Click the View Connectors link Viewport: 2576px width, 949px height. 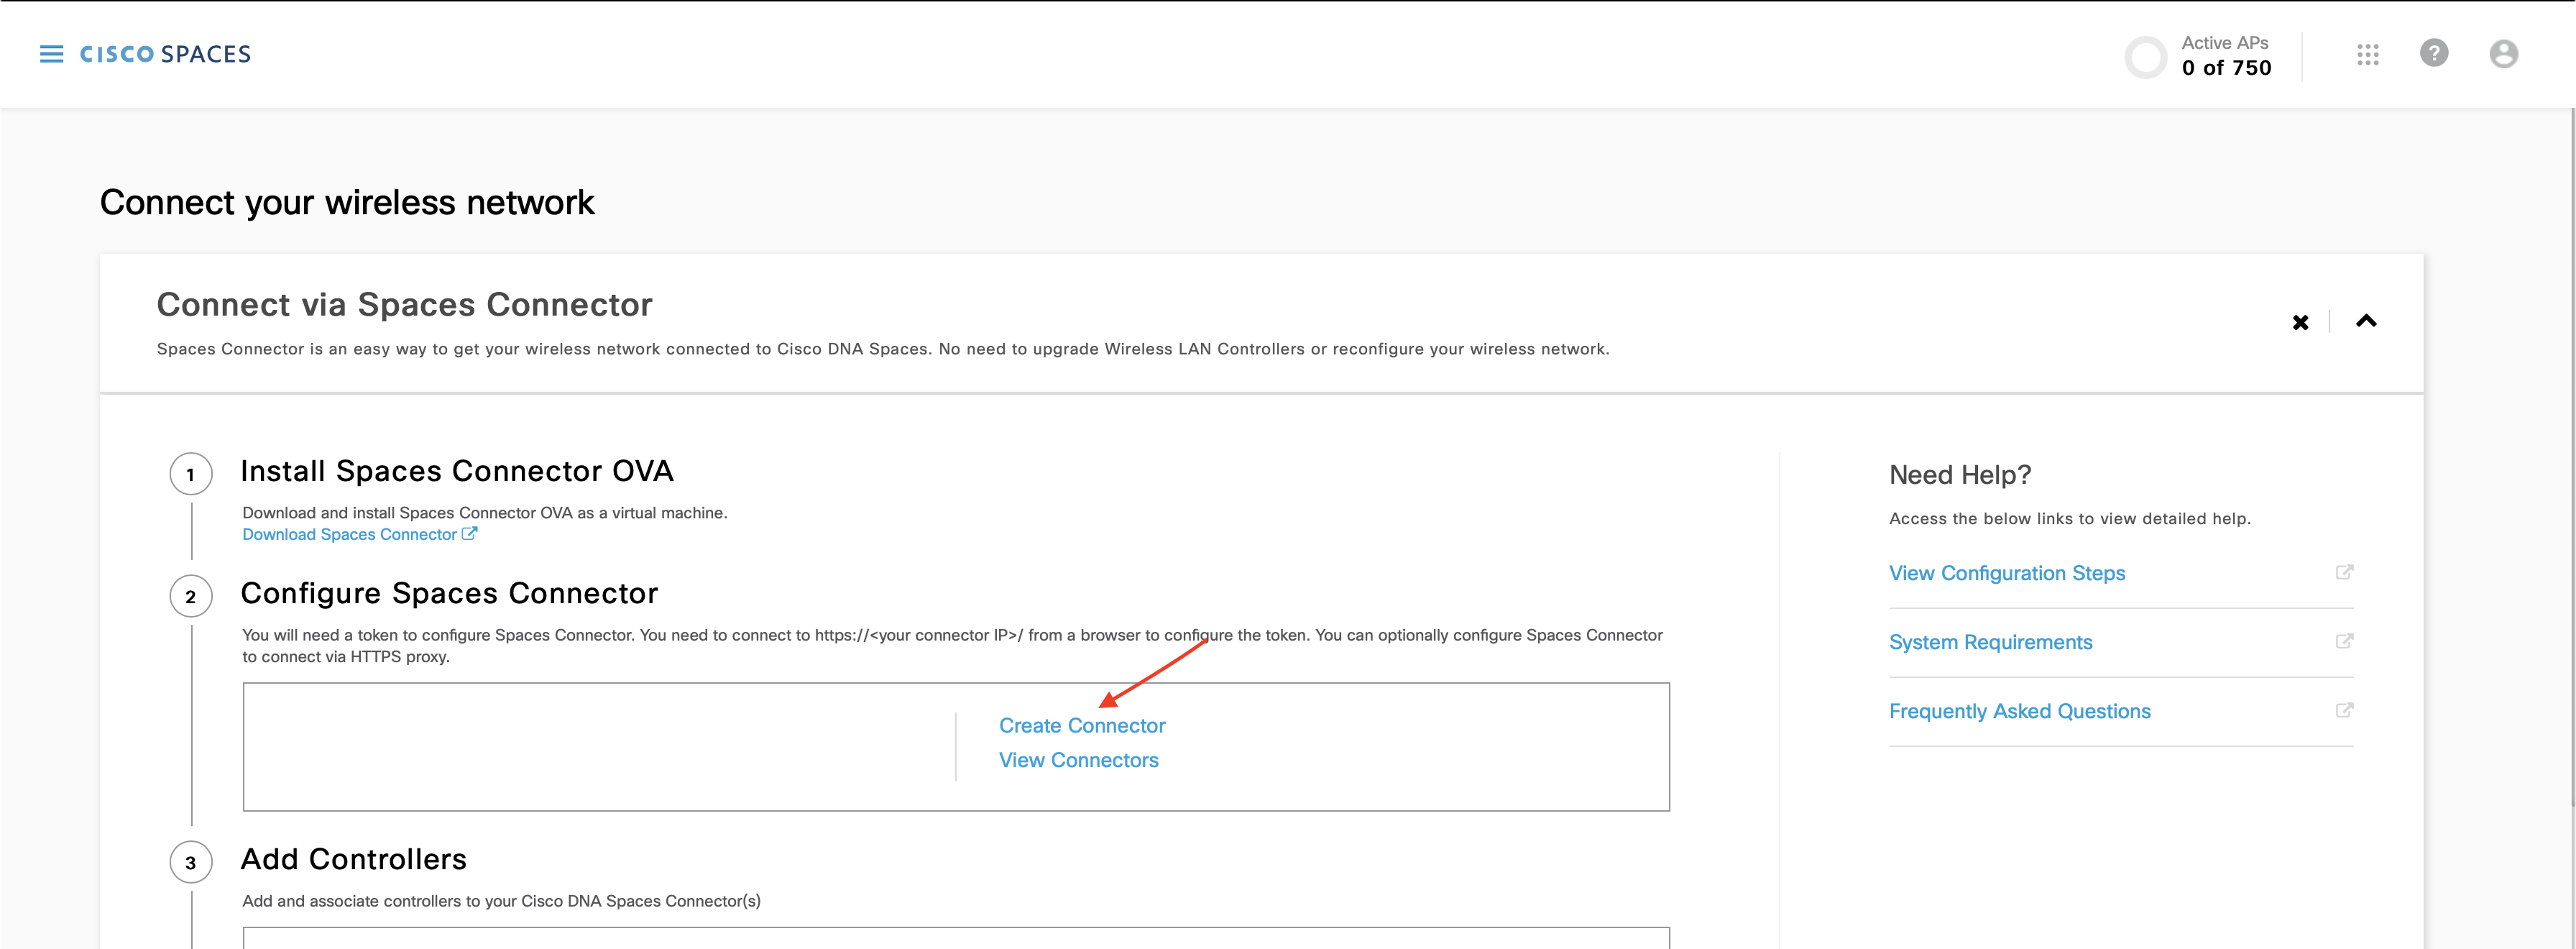tap(1078, 760)
